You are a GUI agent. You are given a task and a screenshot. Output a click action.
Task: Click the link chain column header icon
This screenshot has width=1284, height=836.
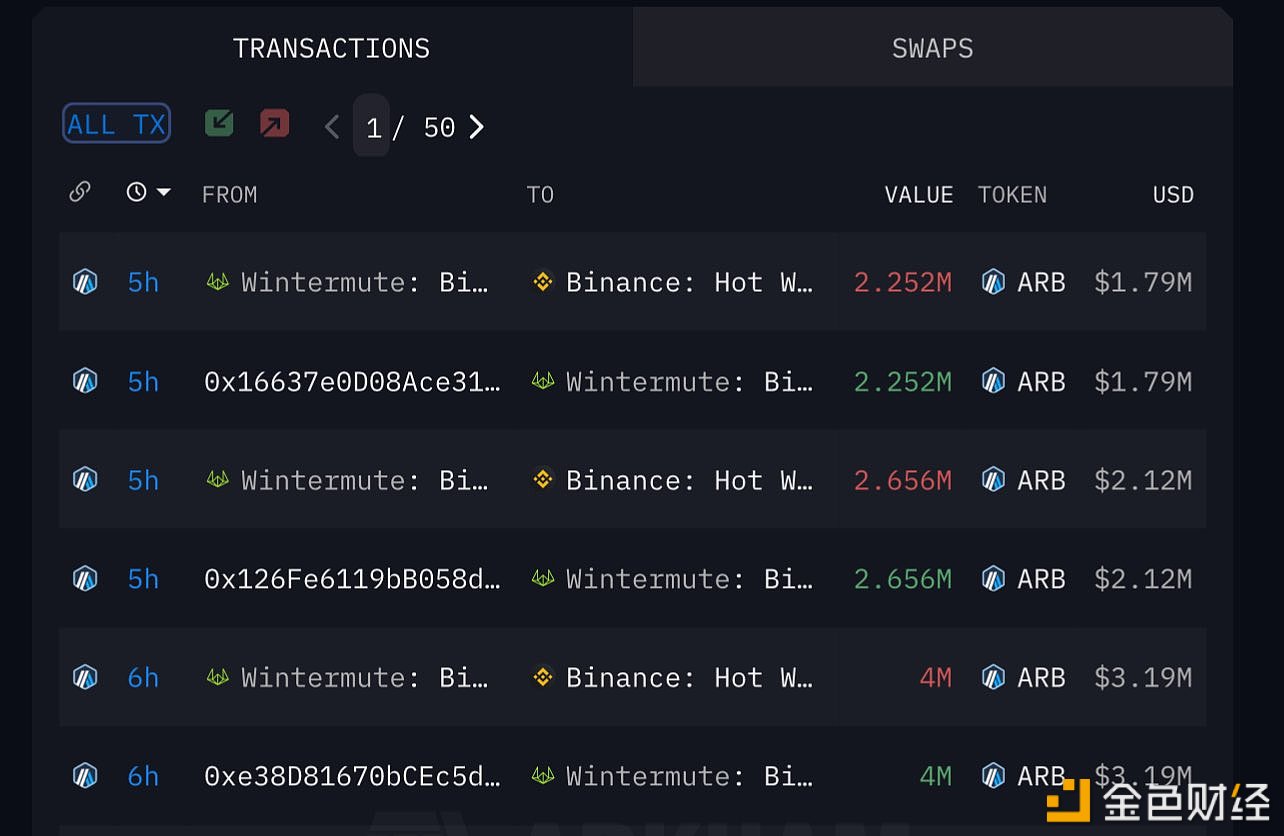[x=80, y=192]
